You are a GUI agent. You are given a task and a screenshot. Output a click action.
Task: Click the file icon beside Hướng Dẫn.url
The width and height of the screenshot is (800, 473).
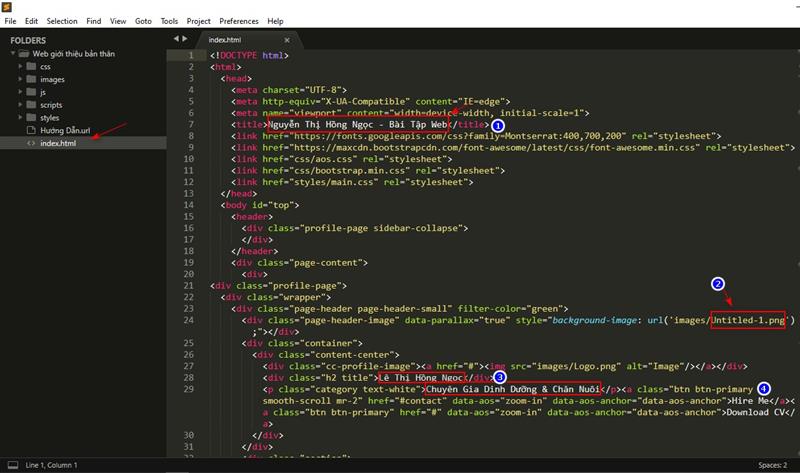(32, 130)
